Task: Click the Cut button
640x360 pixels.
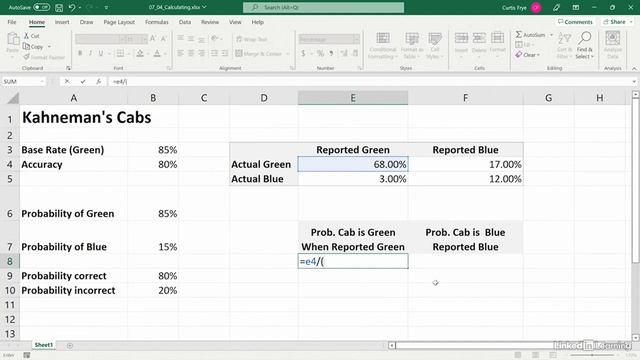Action: [x=32, y=36]
